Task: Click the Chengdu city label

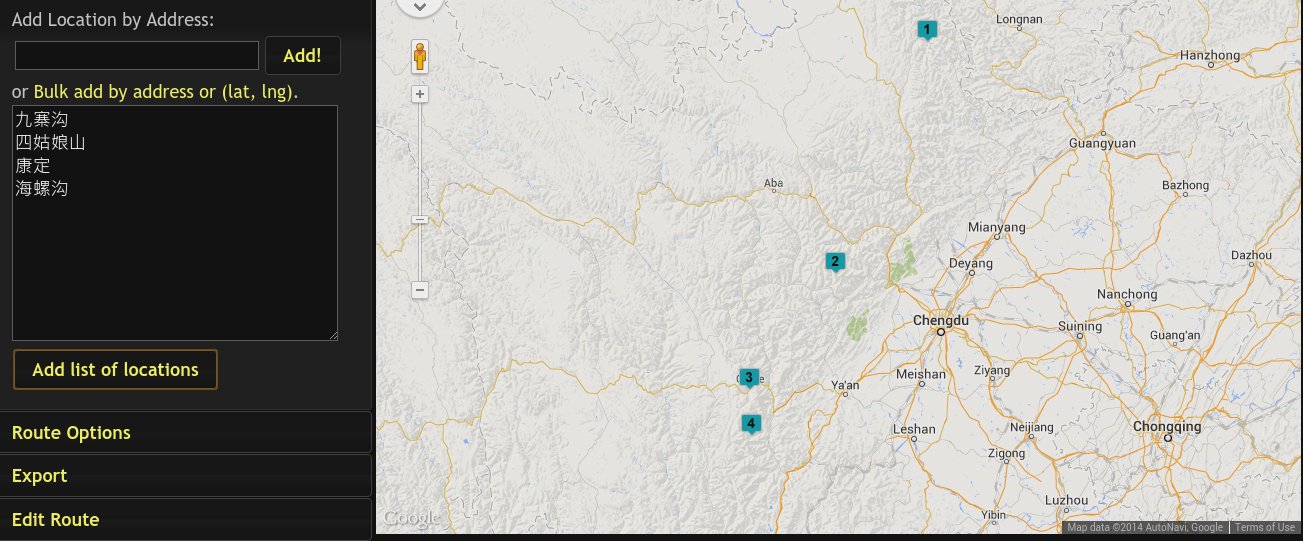Action: (x=941, y=321)
